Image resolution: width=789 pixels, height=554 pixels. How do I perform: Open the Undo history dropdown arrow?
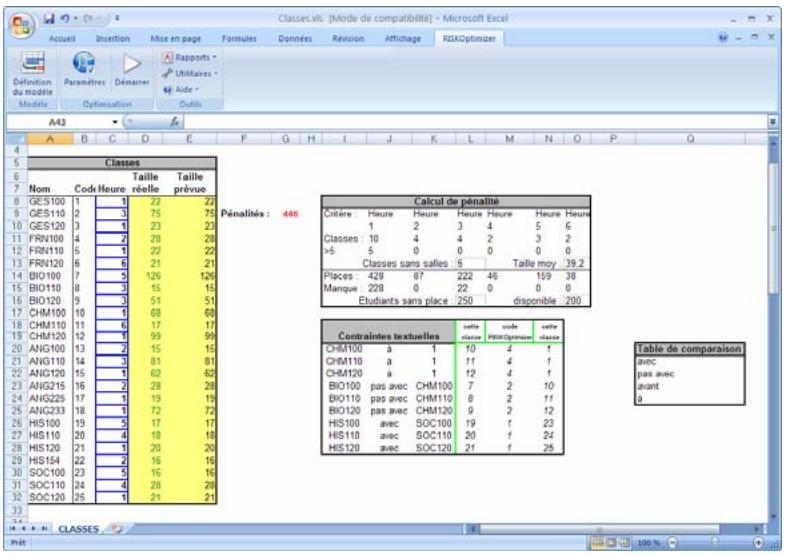tap(75, 19)
